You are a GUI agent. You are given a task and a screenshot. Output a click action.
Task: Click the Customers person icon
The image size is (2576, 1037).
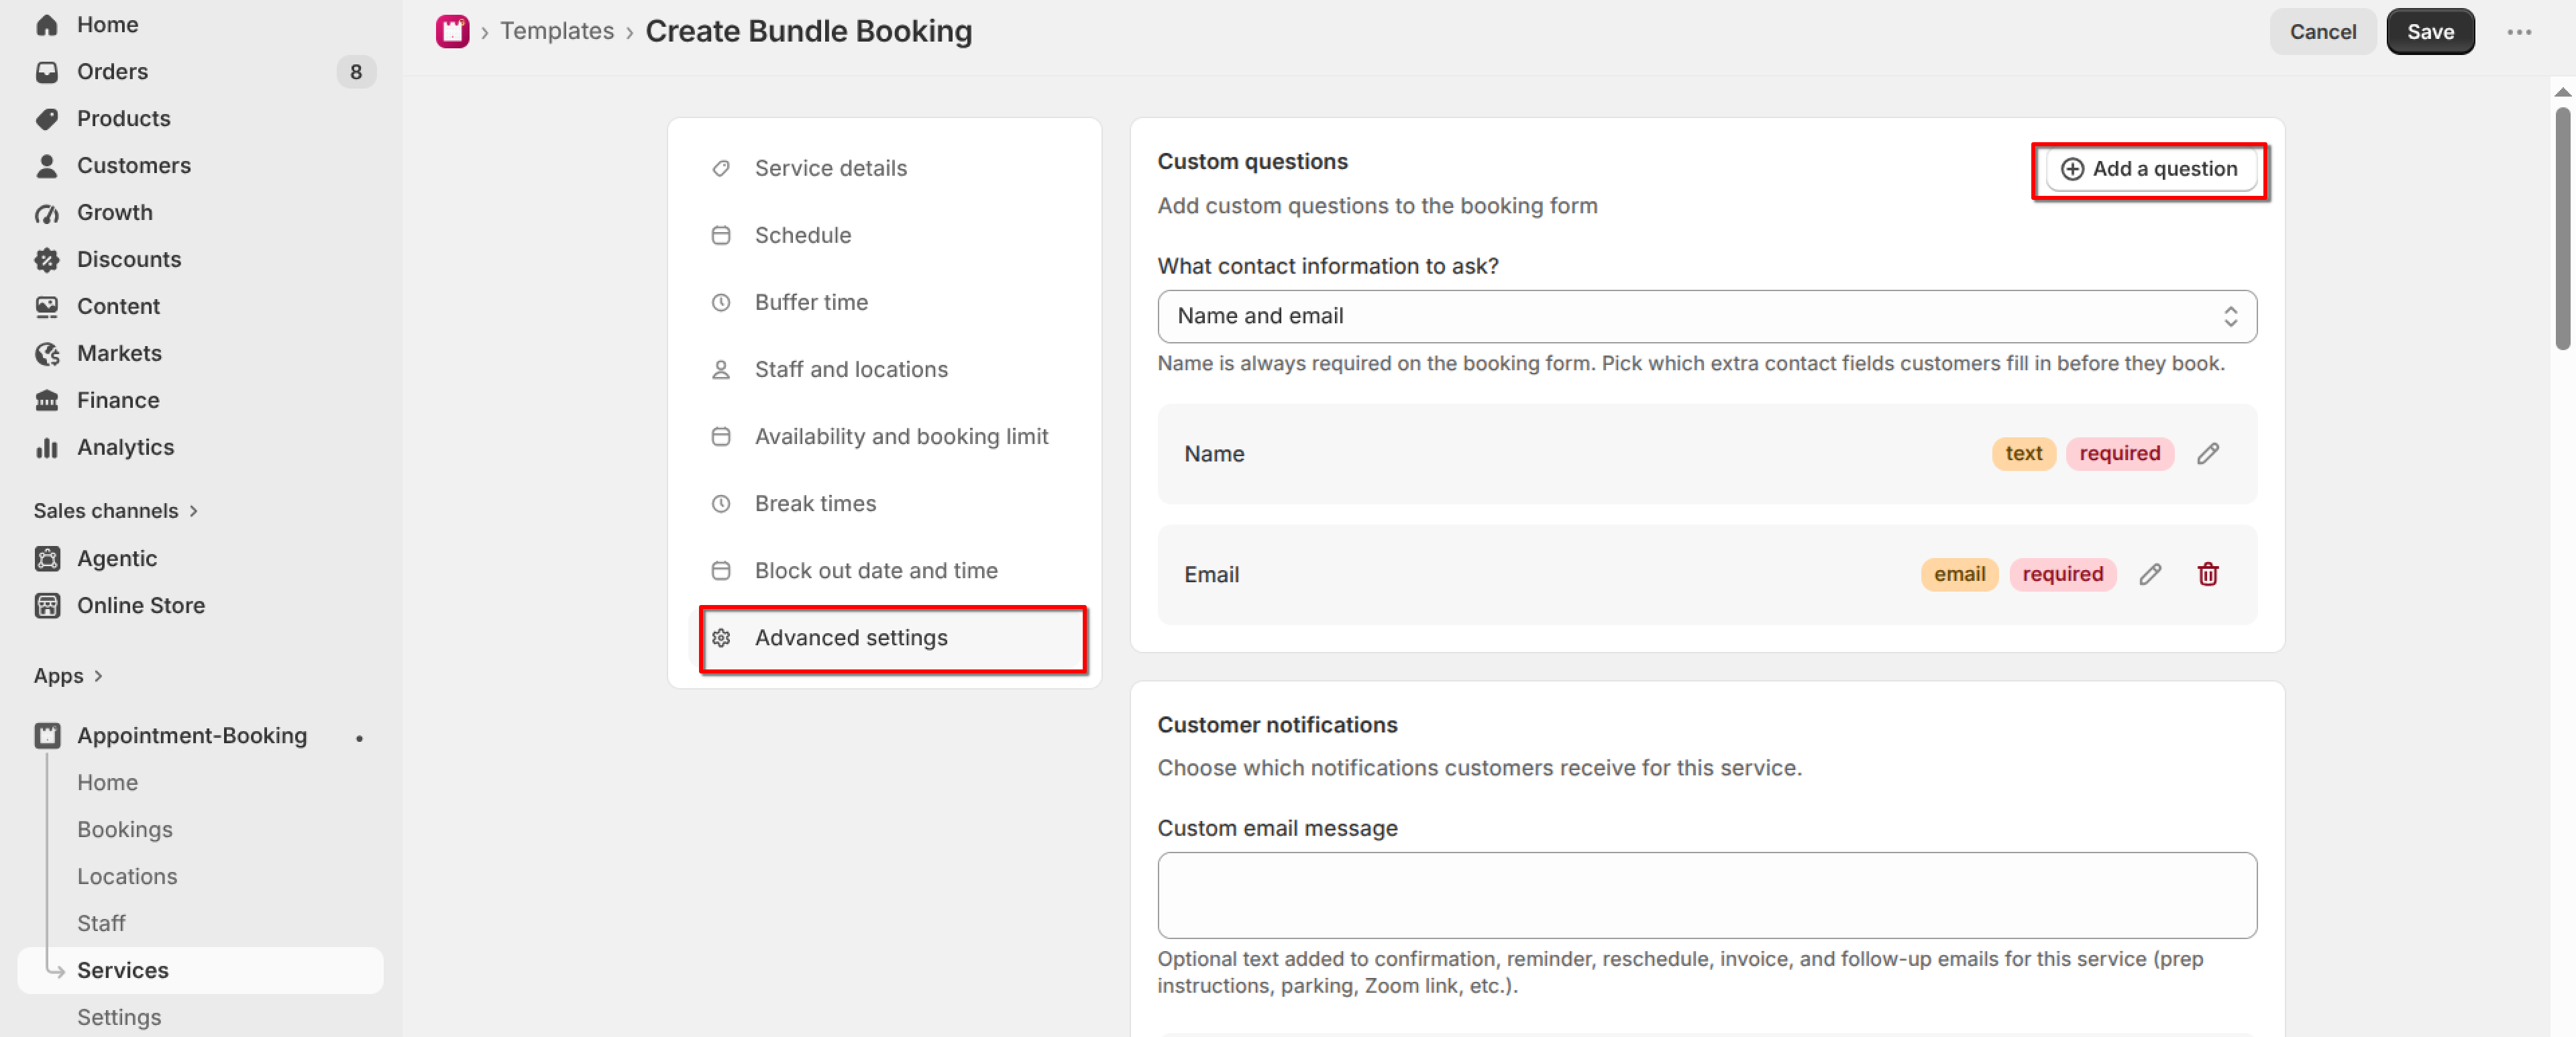(47, 166)
